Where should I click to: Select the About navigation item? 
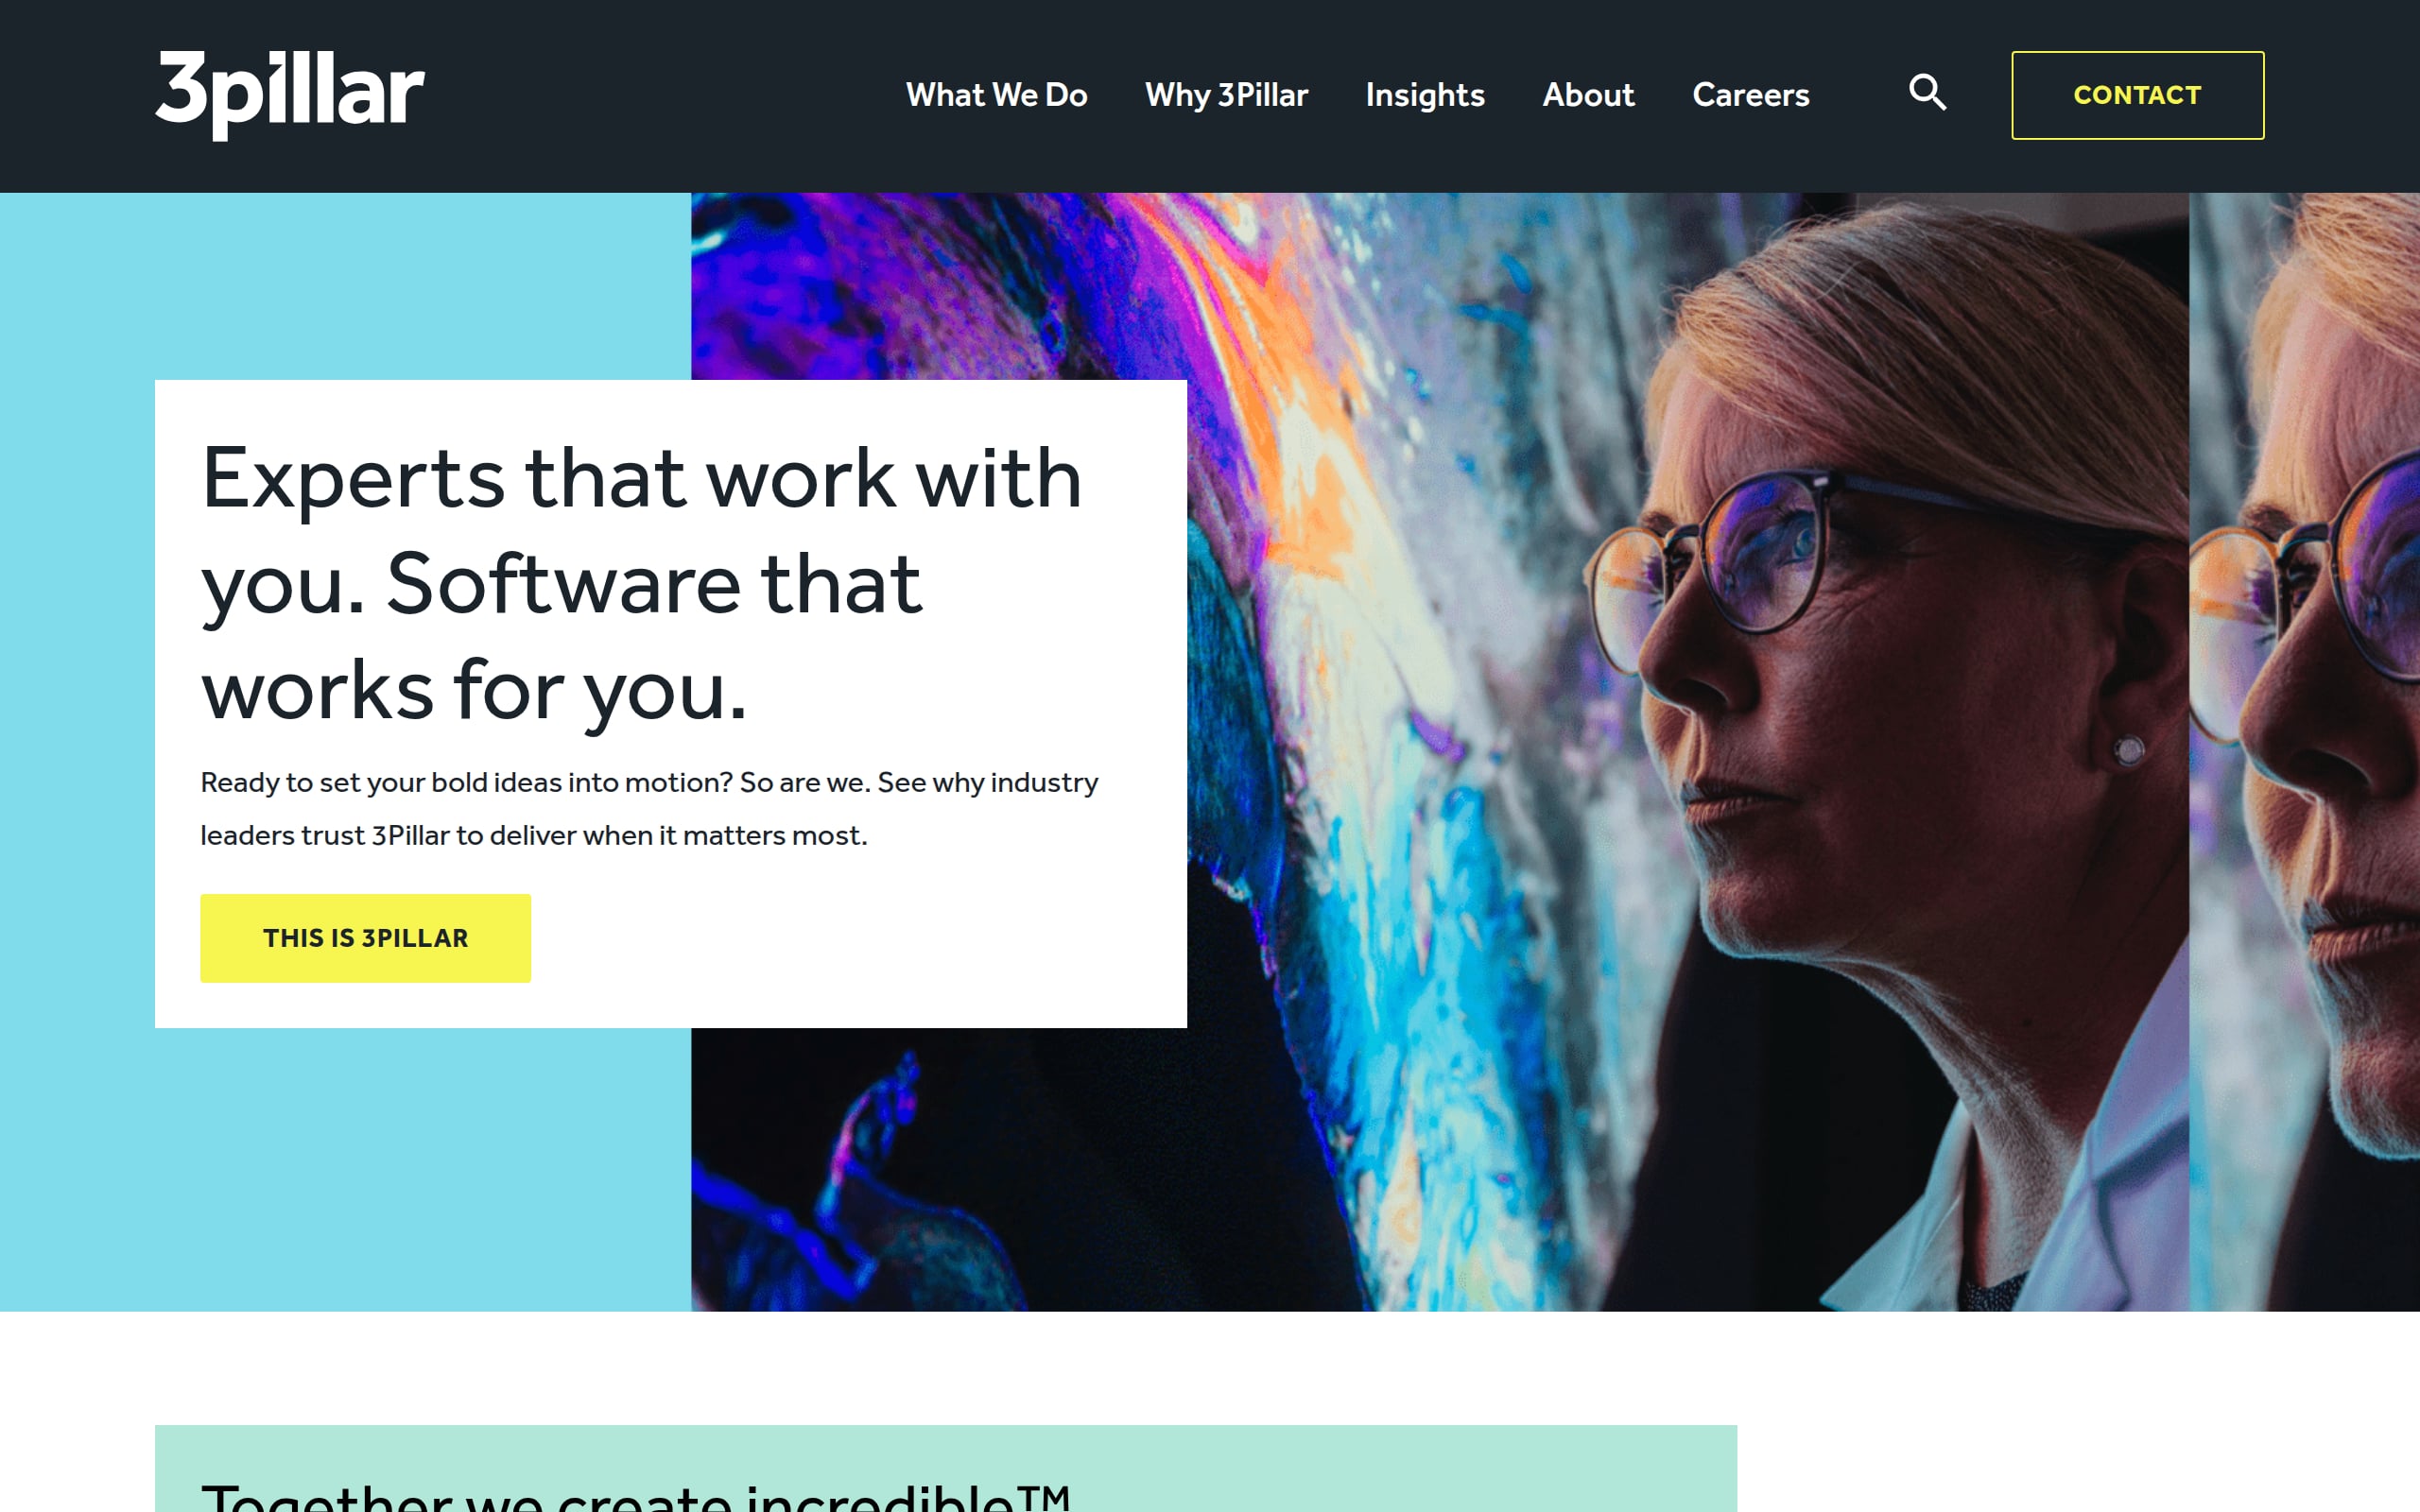point(1588,95)
